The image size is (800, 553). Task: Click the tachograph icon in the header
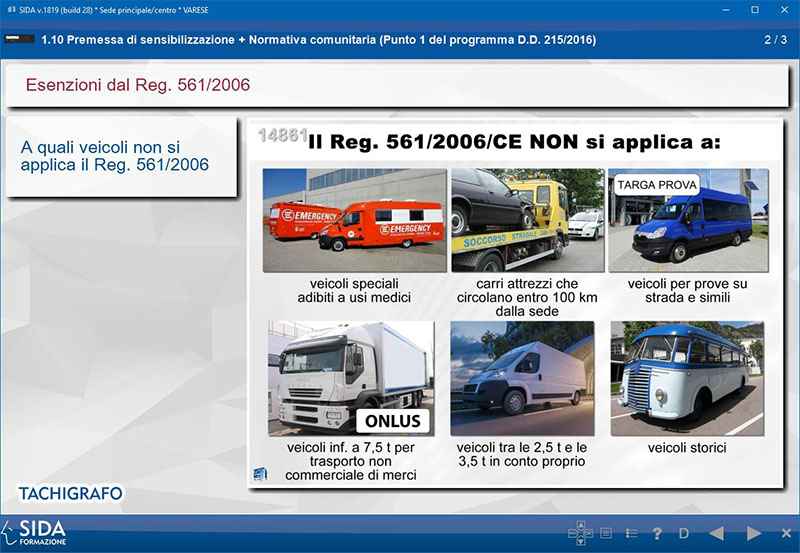(x=18, y=41)
